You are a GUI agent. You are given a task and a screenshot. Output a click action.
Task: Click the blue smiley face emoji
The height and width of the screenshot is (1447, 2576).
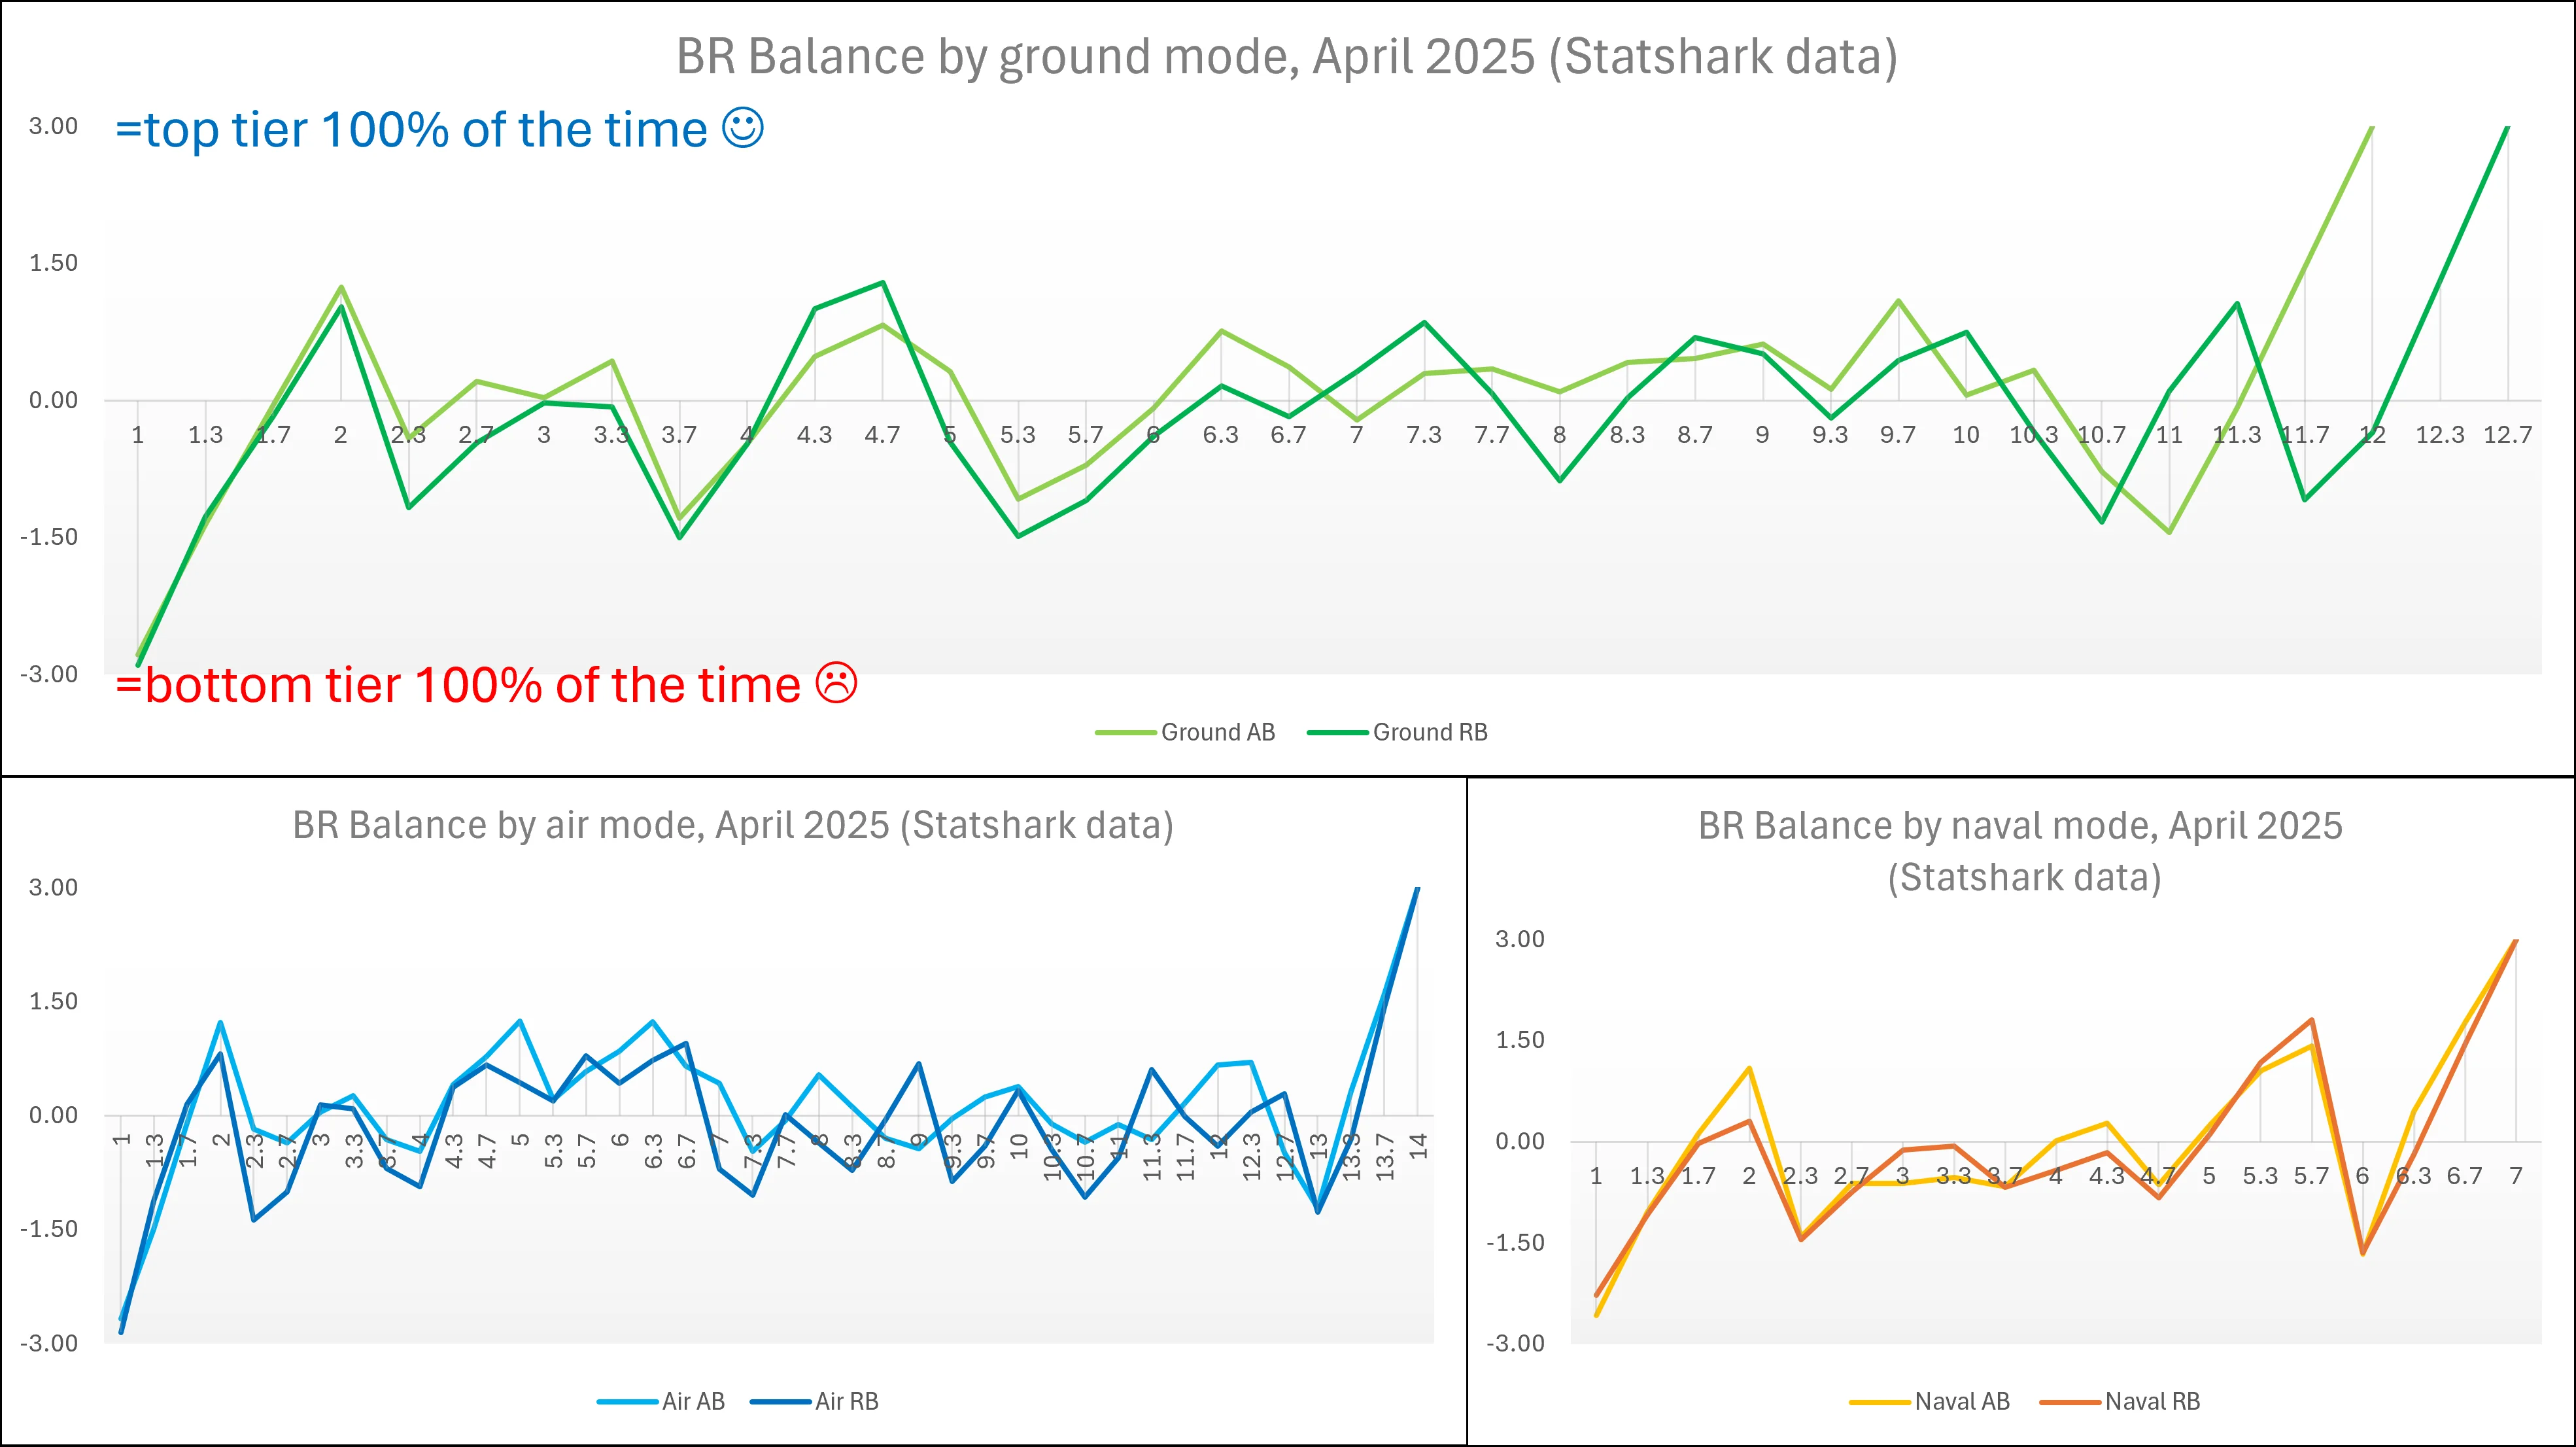743,128
